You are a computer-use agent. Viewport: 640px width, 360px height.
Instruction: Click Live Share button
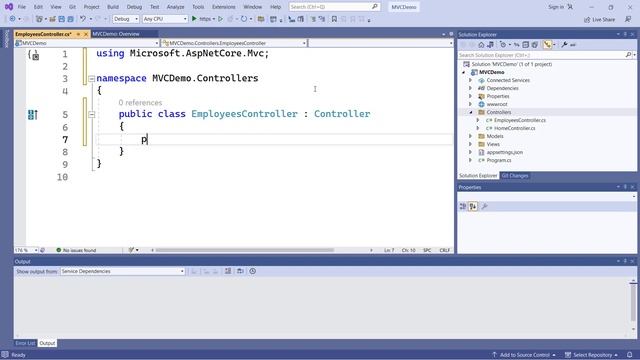point(600,19)
